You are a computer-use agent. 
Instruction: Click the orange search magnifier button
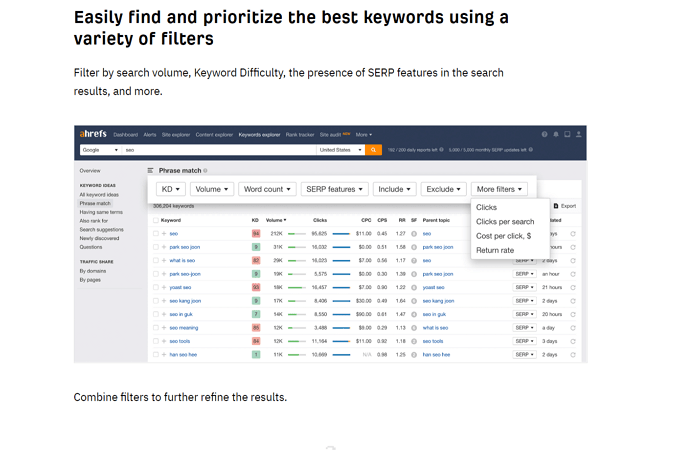373,150
